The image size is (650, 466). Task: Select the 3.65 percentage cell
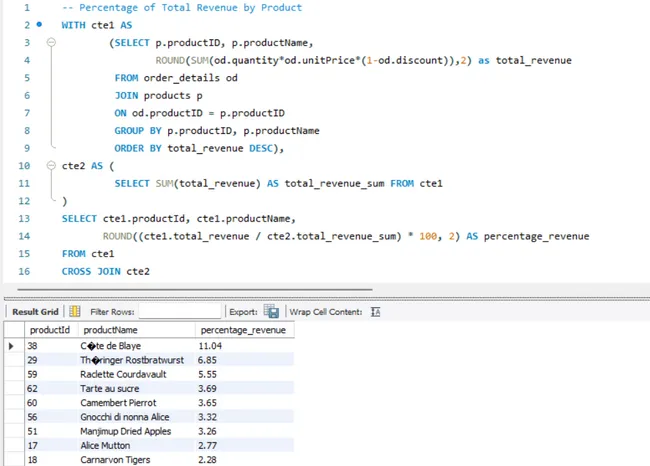click(x=245, y=403)
